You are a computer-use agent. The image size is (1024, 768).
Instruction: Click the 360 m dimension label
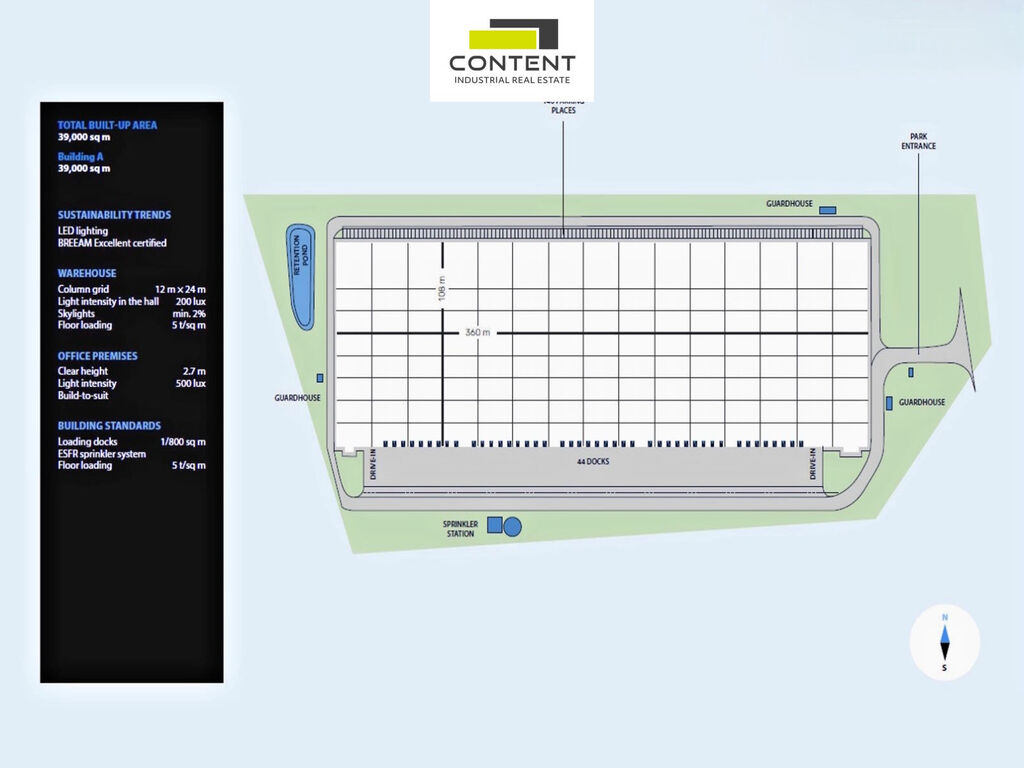tap(478, 333)
